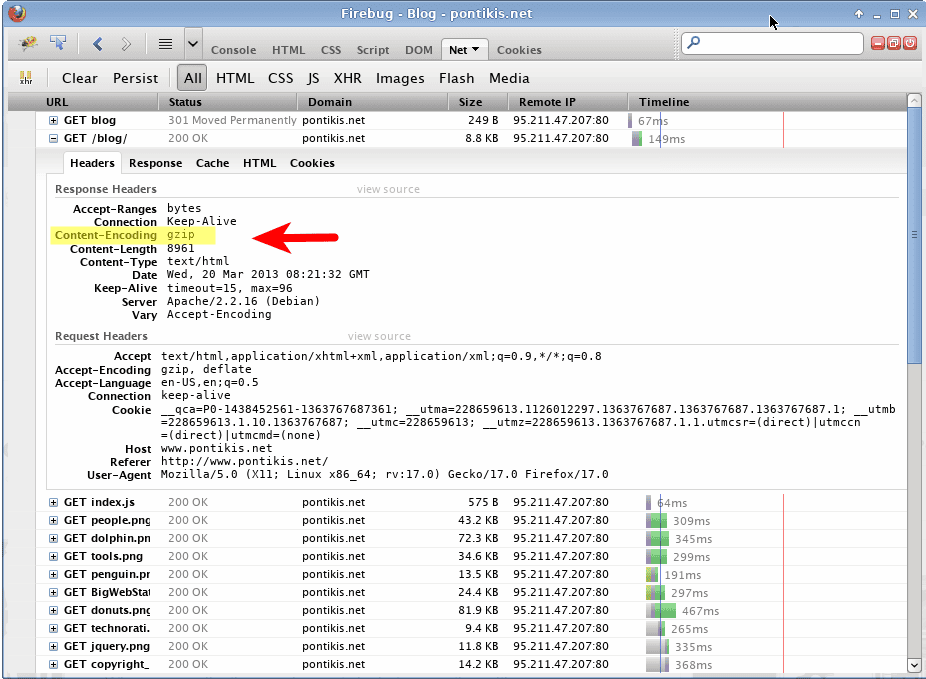Expand the GET technorati request
Screen dimensions: 926x679
coord(53,628)
